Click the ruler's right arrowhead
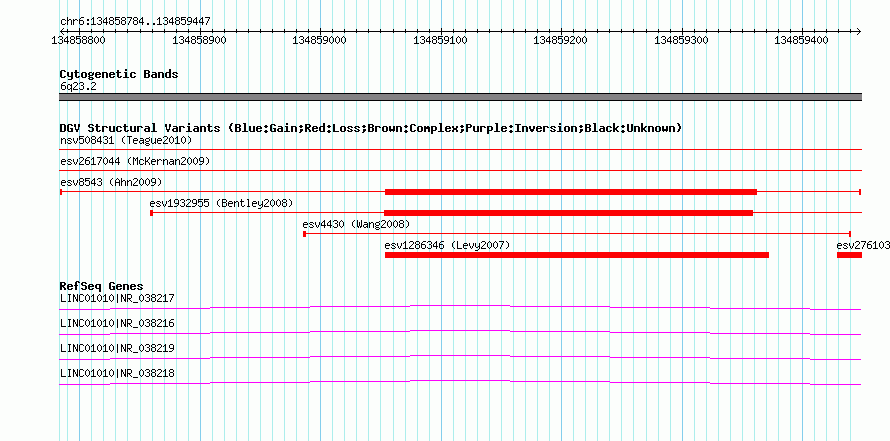This screenshot has height=441, width=890. (858, 31)
